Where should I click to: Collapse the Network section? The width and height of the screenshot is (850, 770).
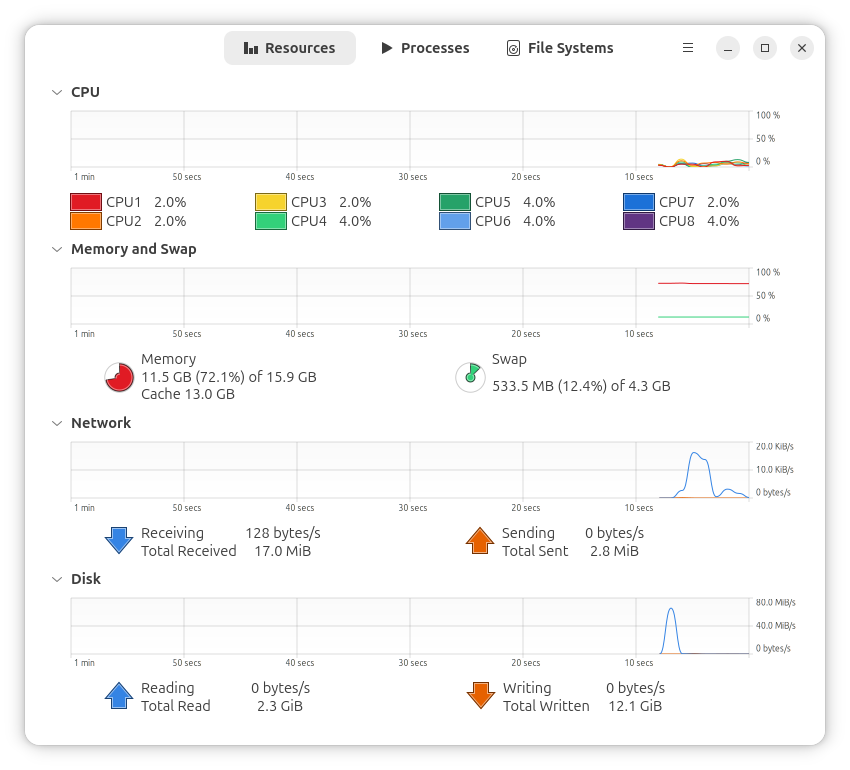point(57,423)
